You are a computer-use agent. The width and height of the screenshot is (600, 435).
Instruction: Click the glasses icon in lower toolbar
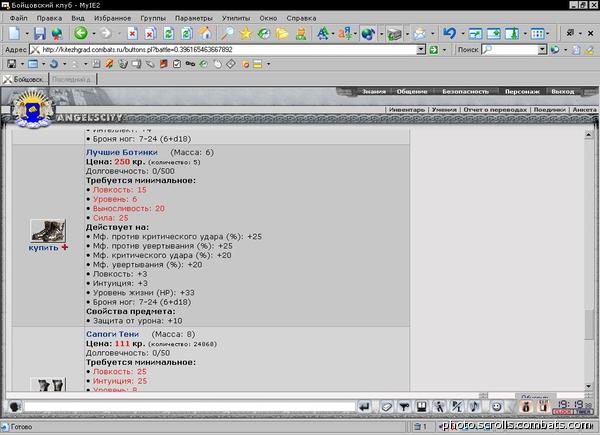point(190,64)
